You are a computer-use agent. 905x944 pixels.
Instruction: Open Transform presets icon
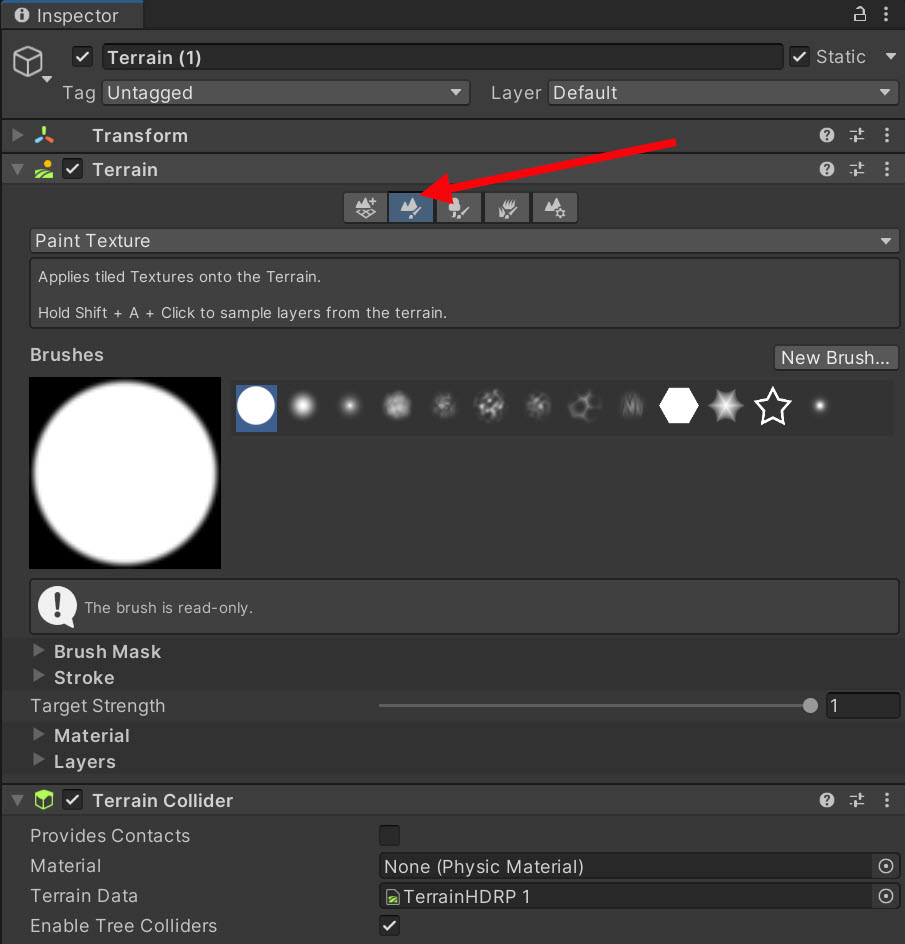857,135
